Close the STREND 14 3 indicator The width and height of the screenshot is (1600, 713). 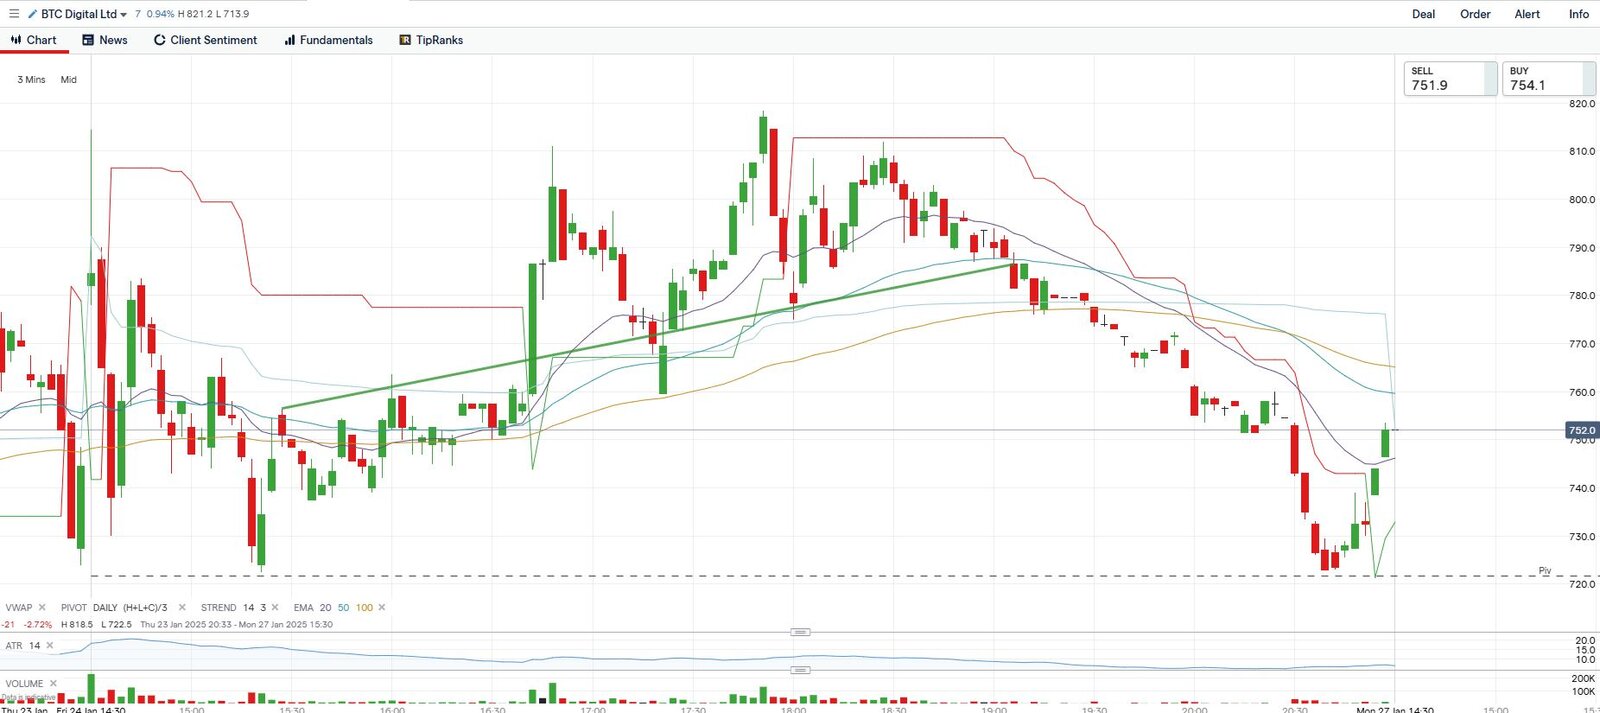275,607
